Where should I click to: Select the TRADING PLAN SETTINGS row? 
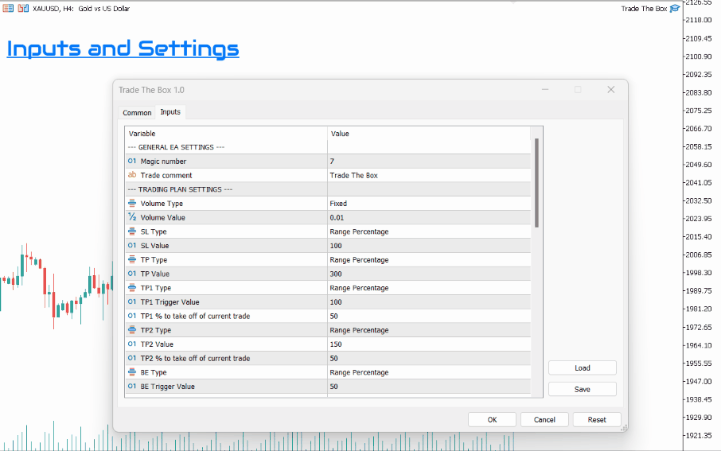(328, 189)
